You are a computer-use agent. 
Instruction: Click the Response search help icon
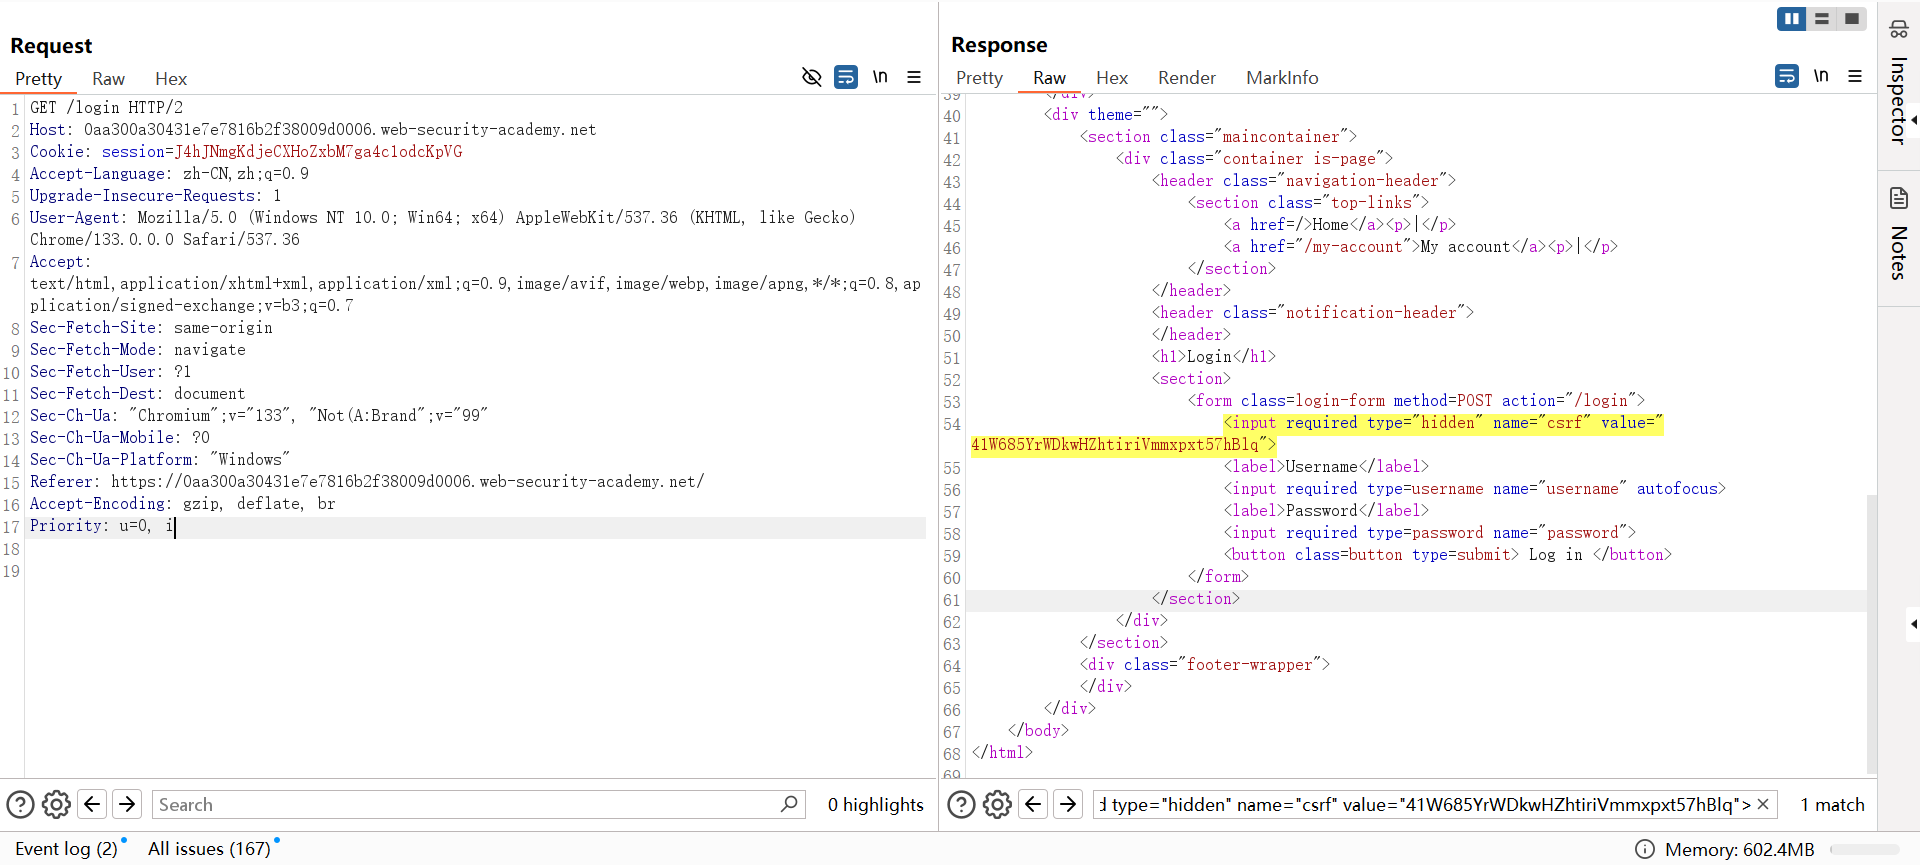coord(961,804)
